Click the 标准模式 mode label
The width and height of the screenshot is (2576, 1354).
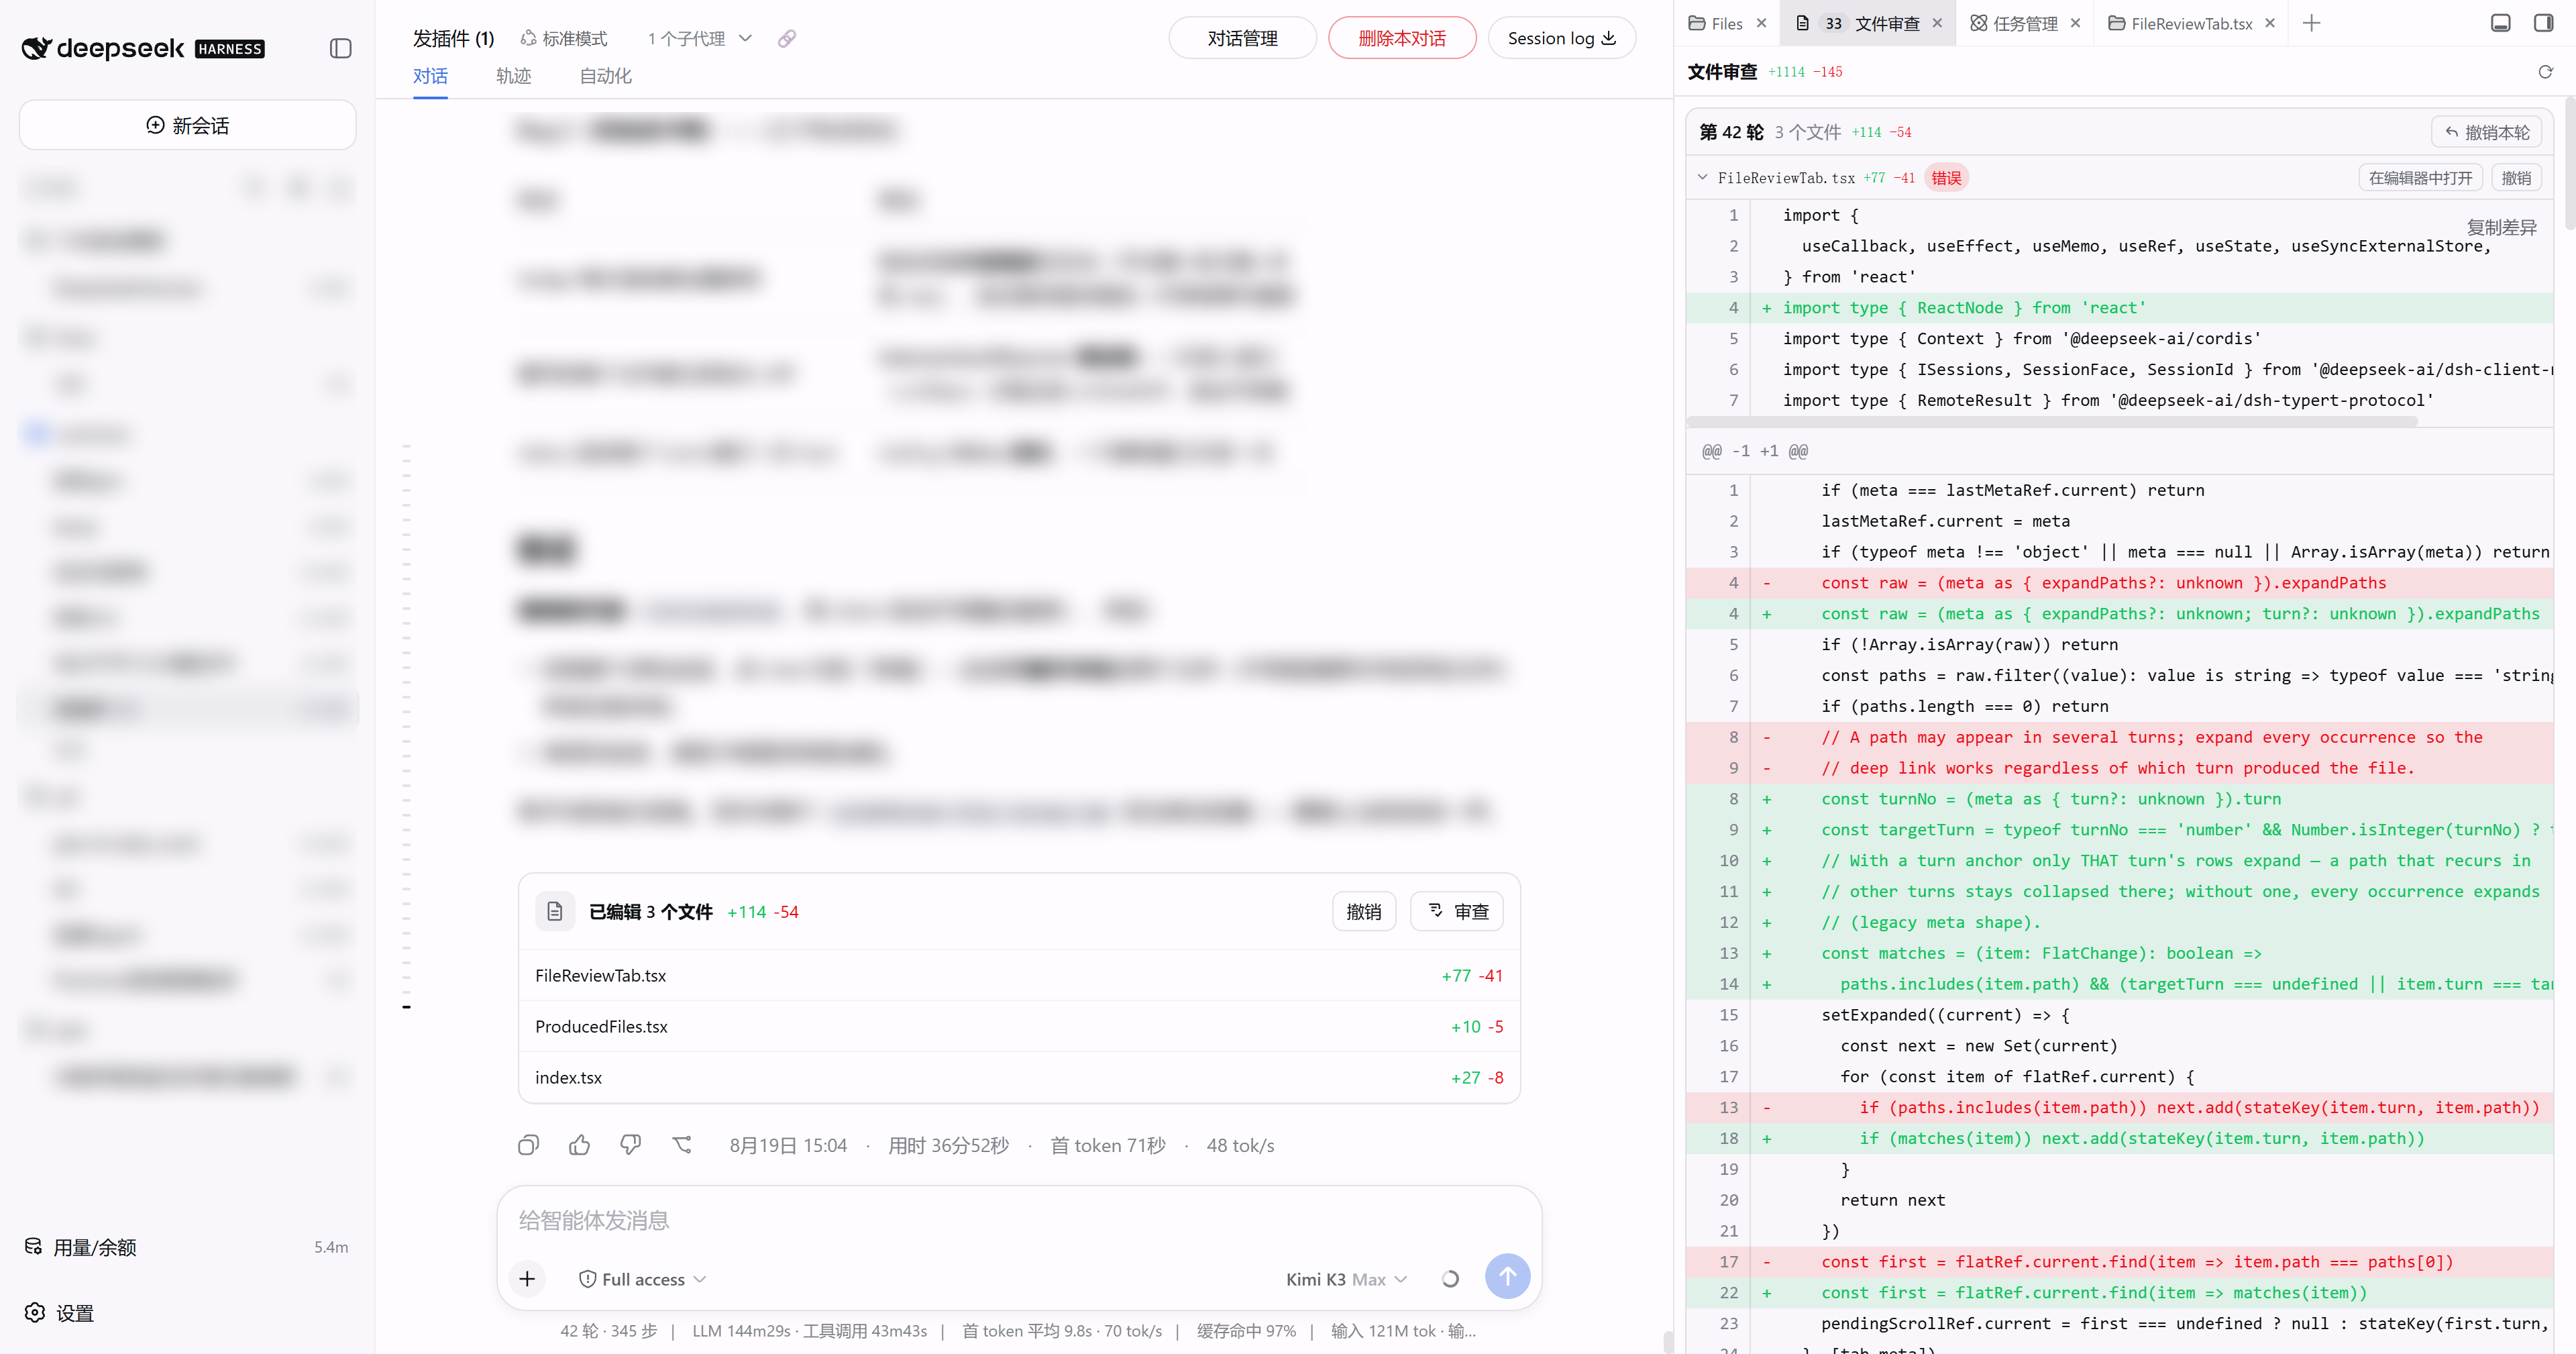[x=574, y=38]
